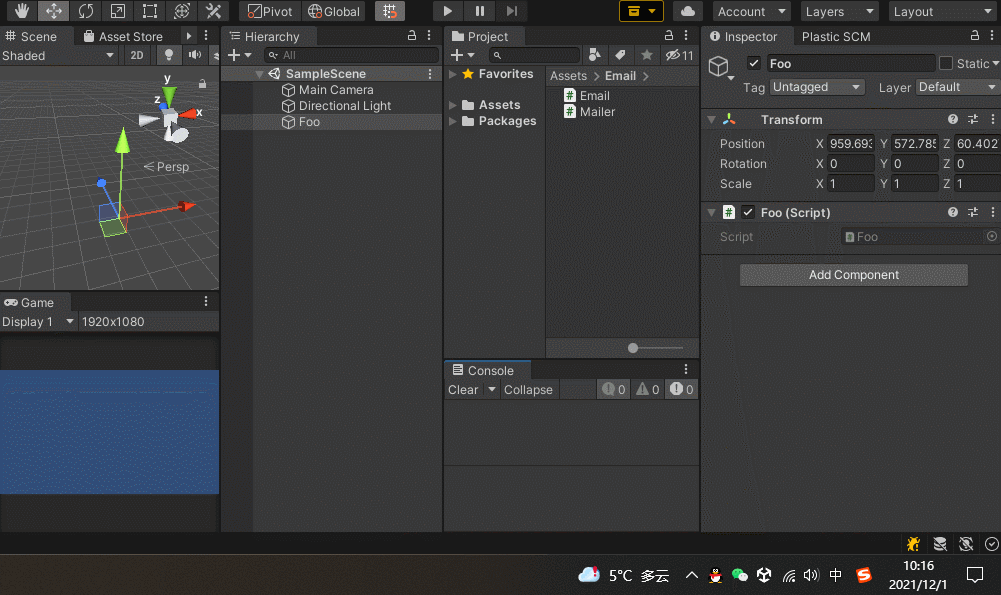The image size is (1001, 595).
Task: Toggle Collapse in console
Action: click(528, 389)
